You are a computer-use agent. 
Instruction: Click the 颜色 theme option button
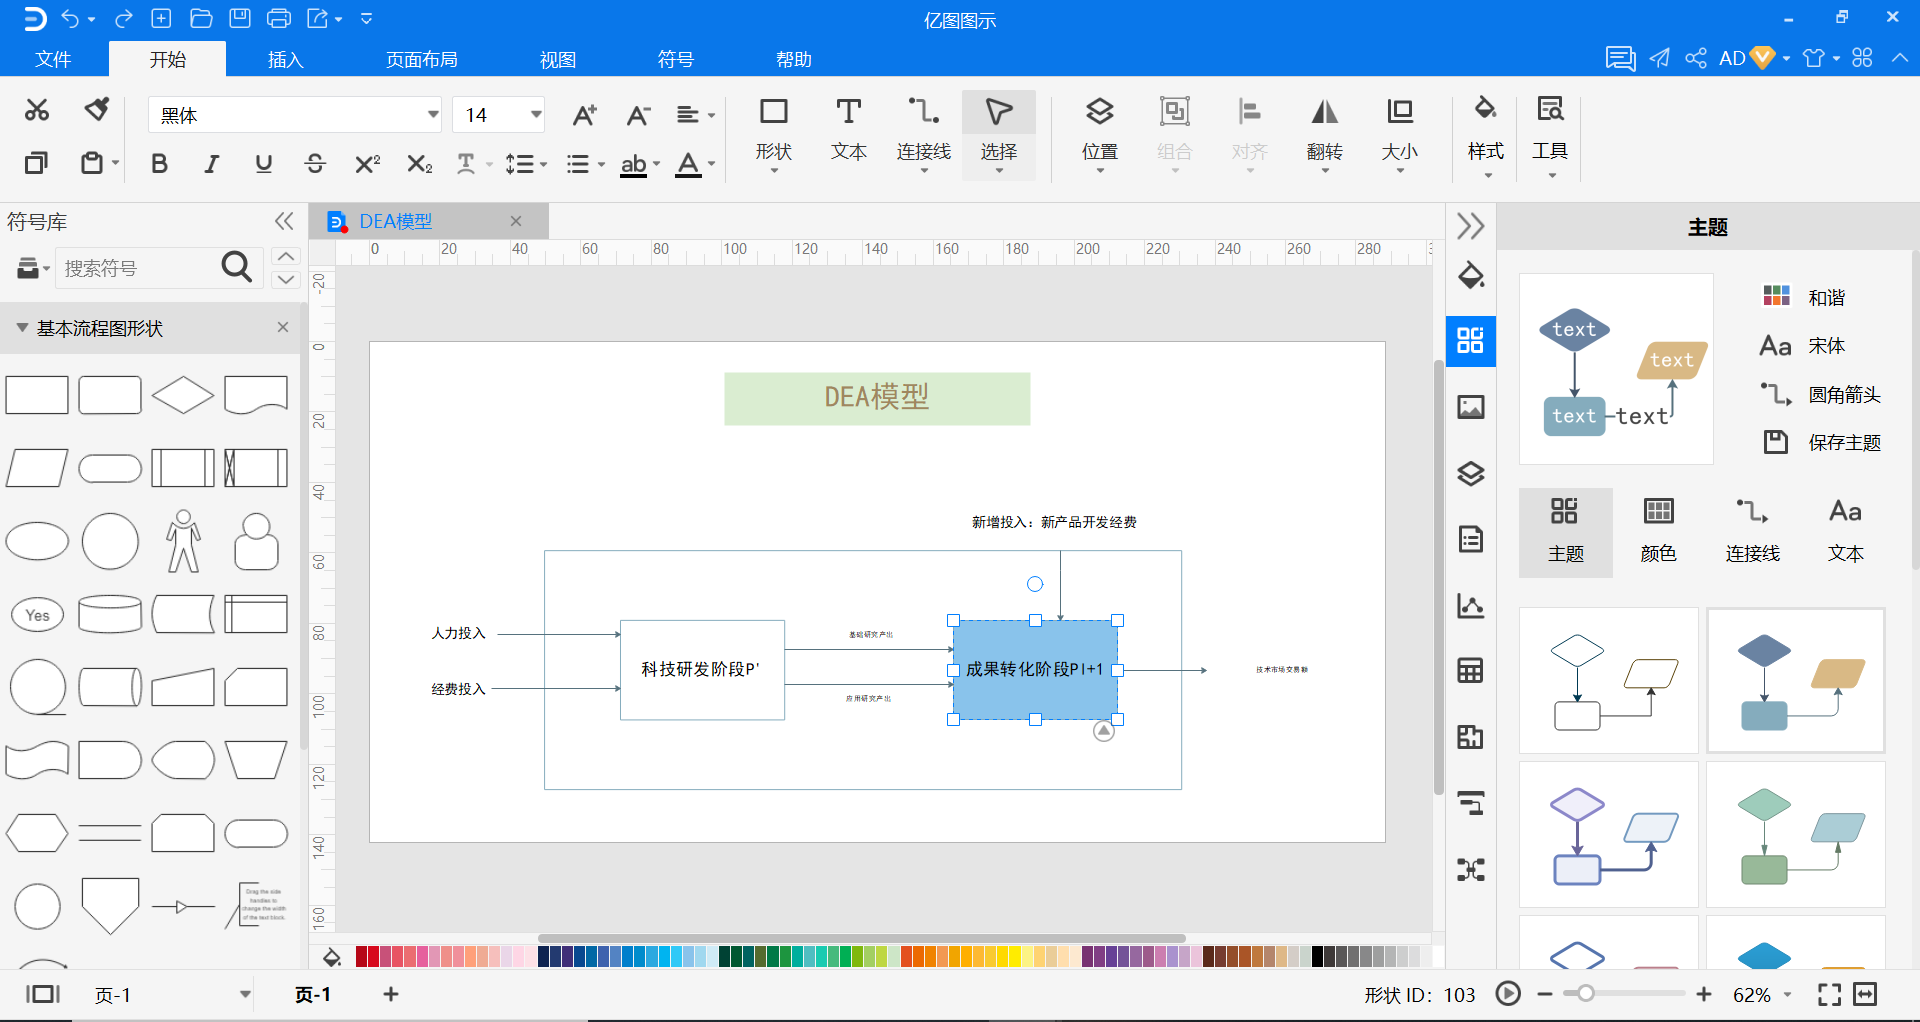point(1658,532)
